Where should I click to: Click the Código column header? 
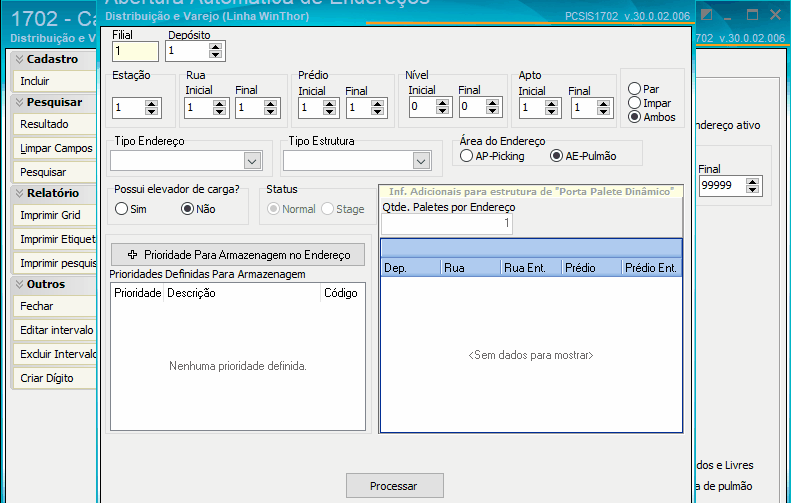point(343,293)
